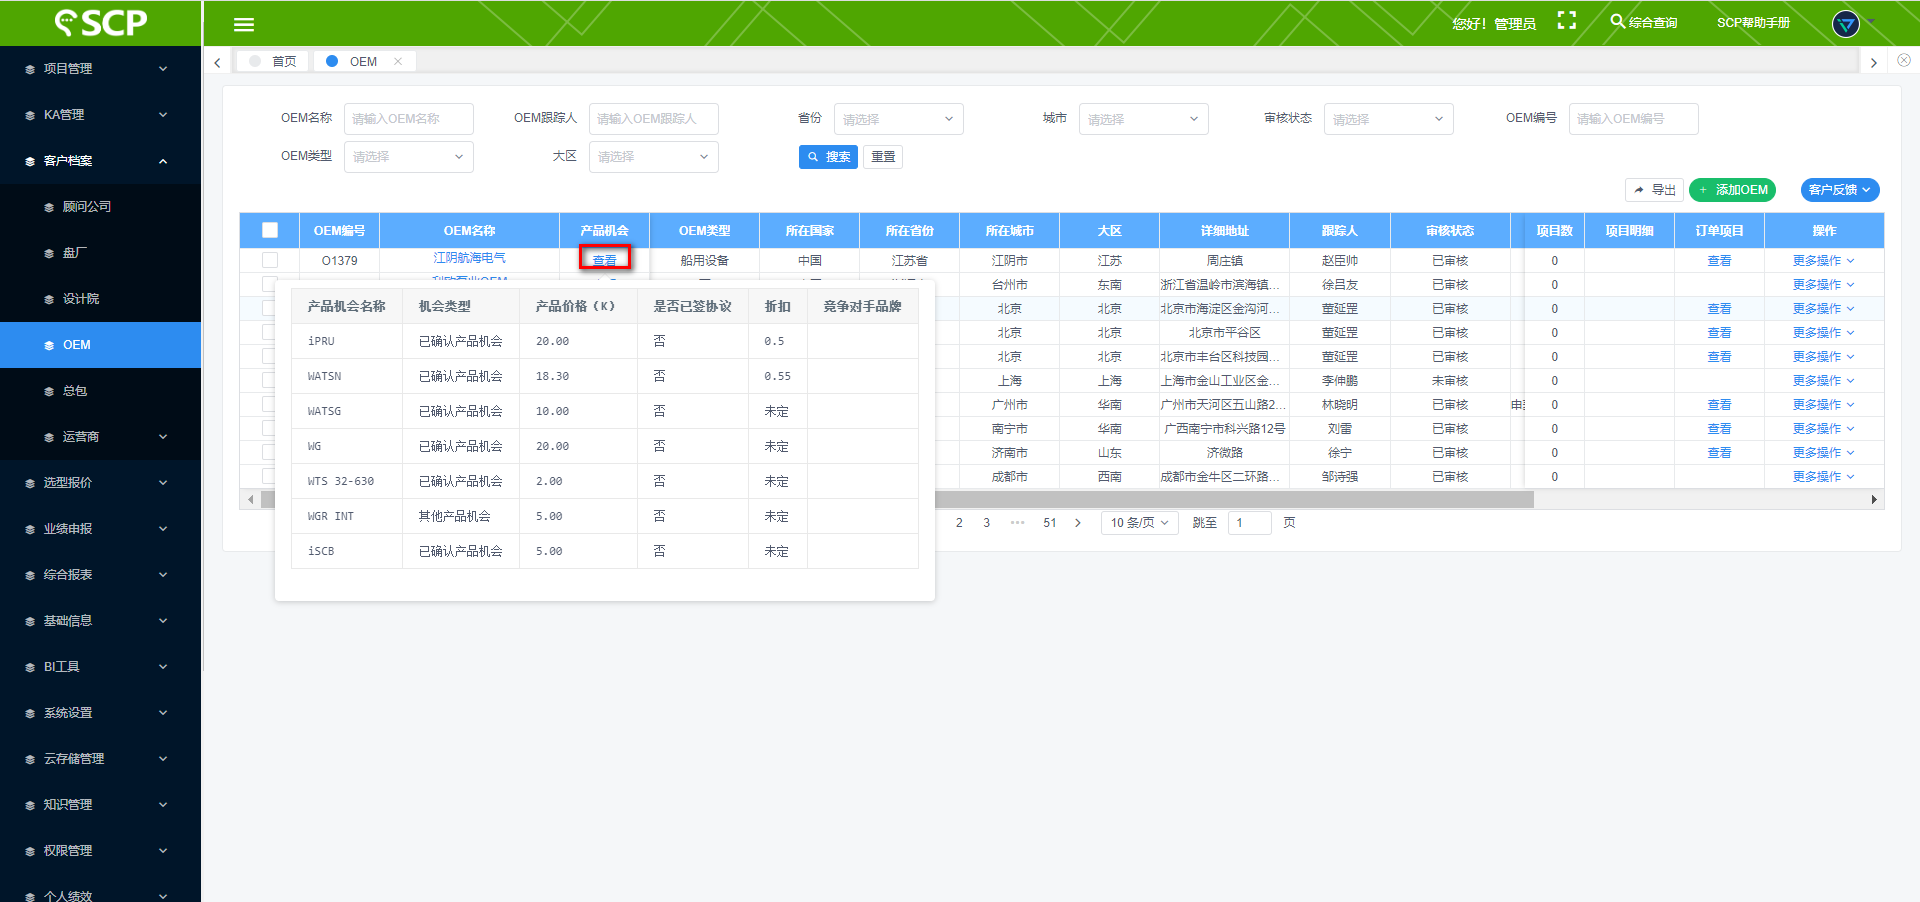
Task: Click the iPRU product opportunity cell
Action: tap(347, 341)
